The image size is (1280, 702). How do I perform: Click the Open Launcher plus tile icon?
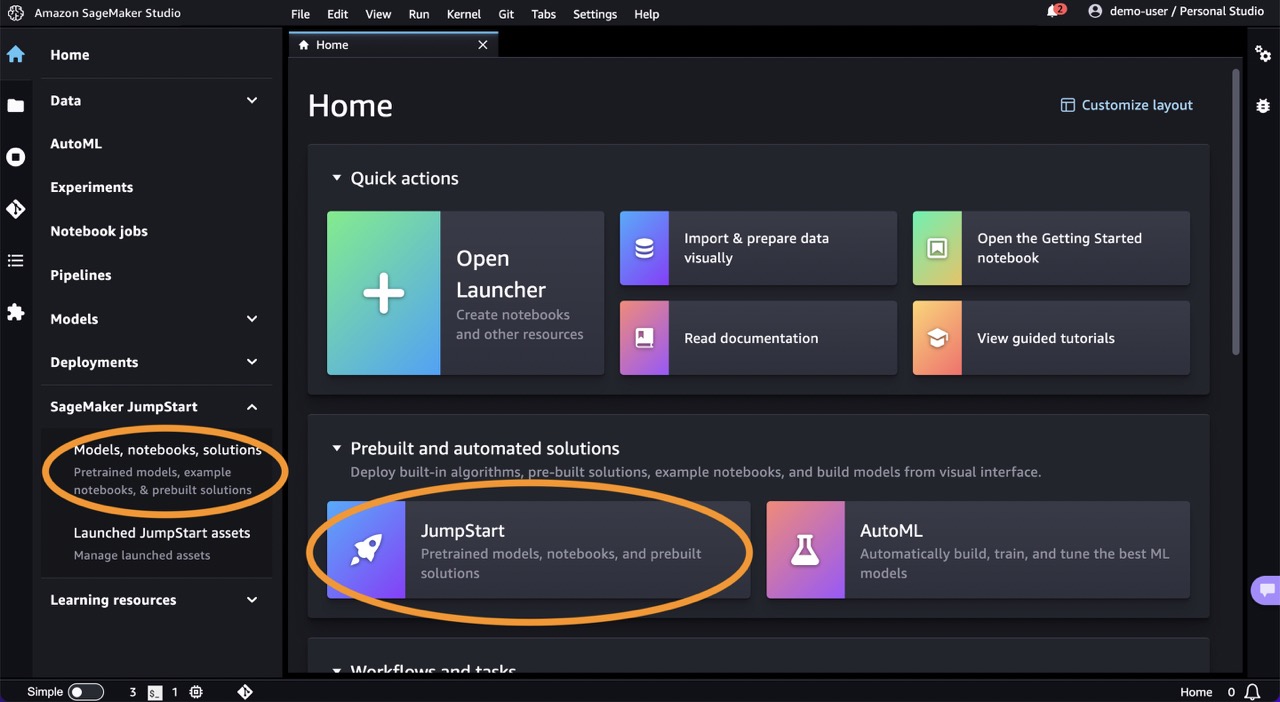tap(384, 293)
